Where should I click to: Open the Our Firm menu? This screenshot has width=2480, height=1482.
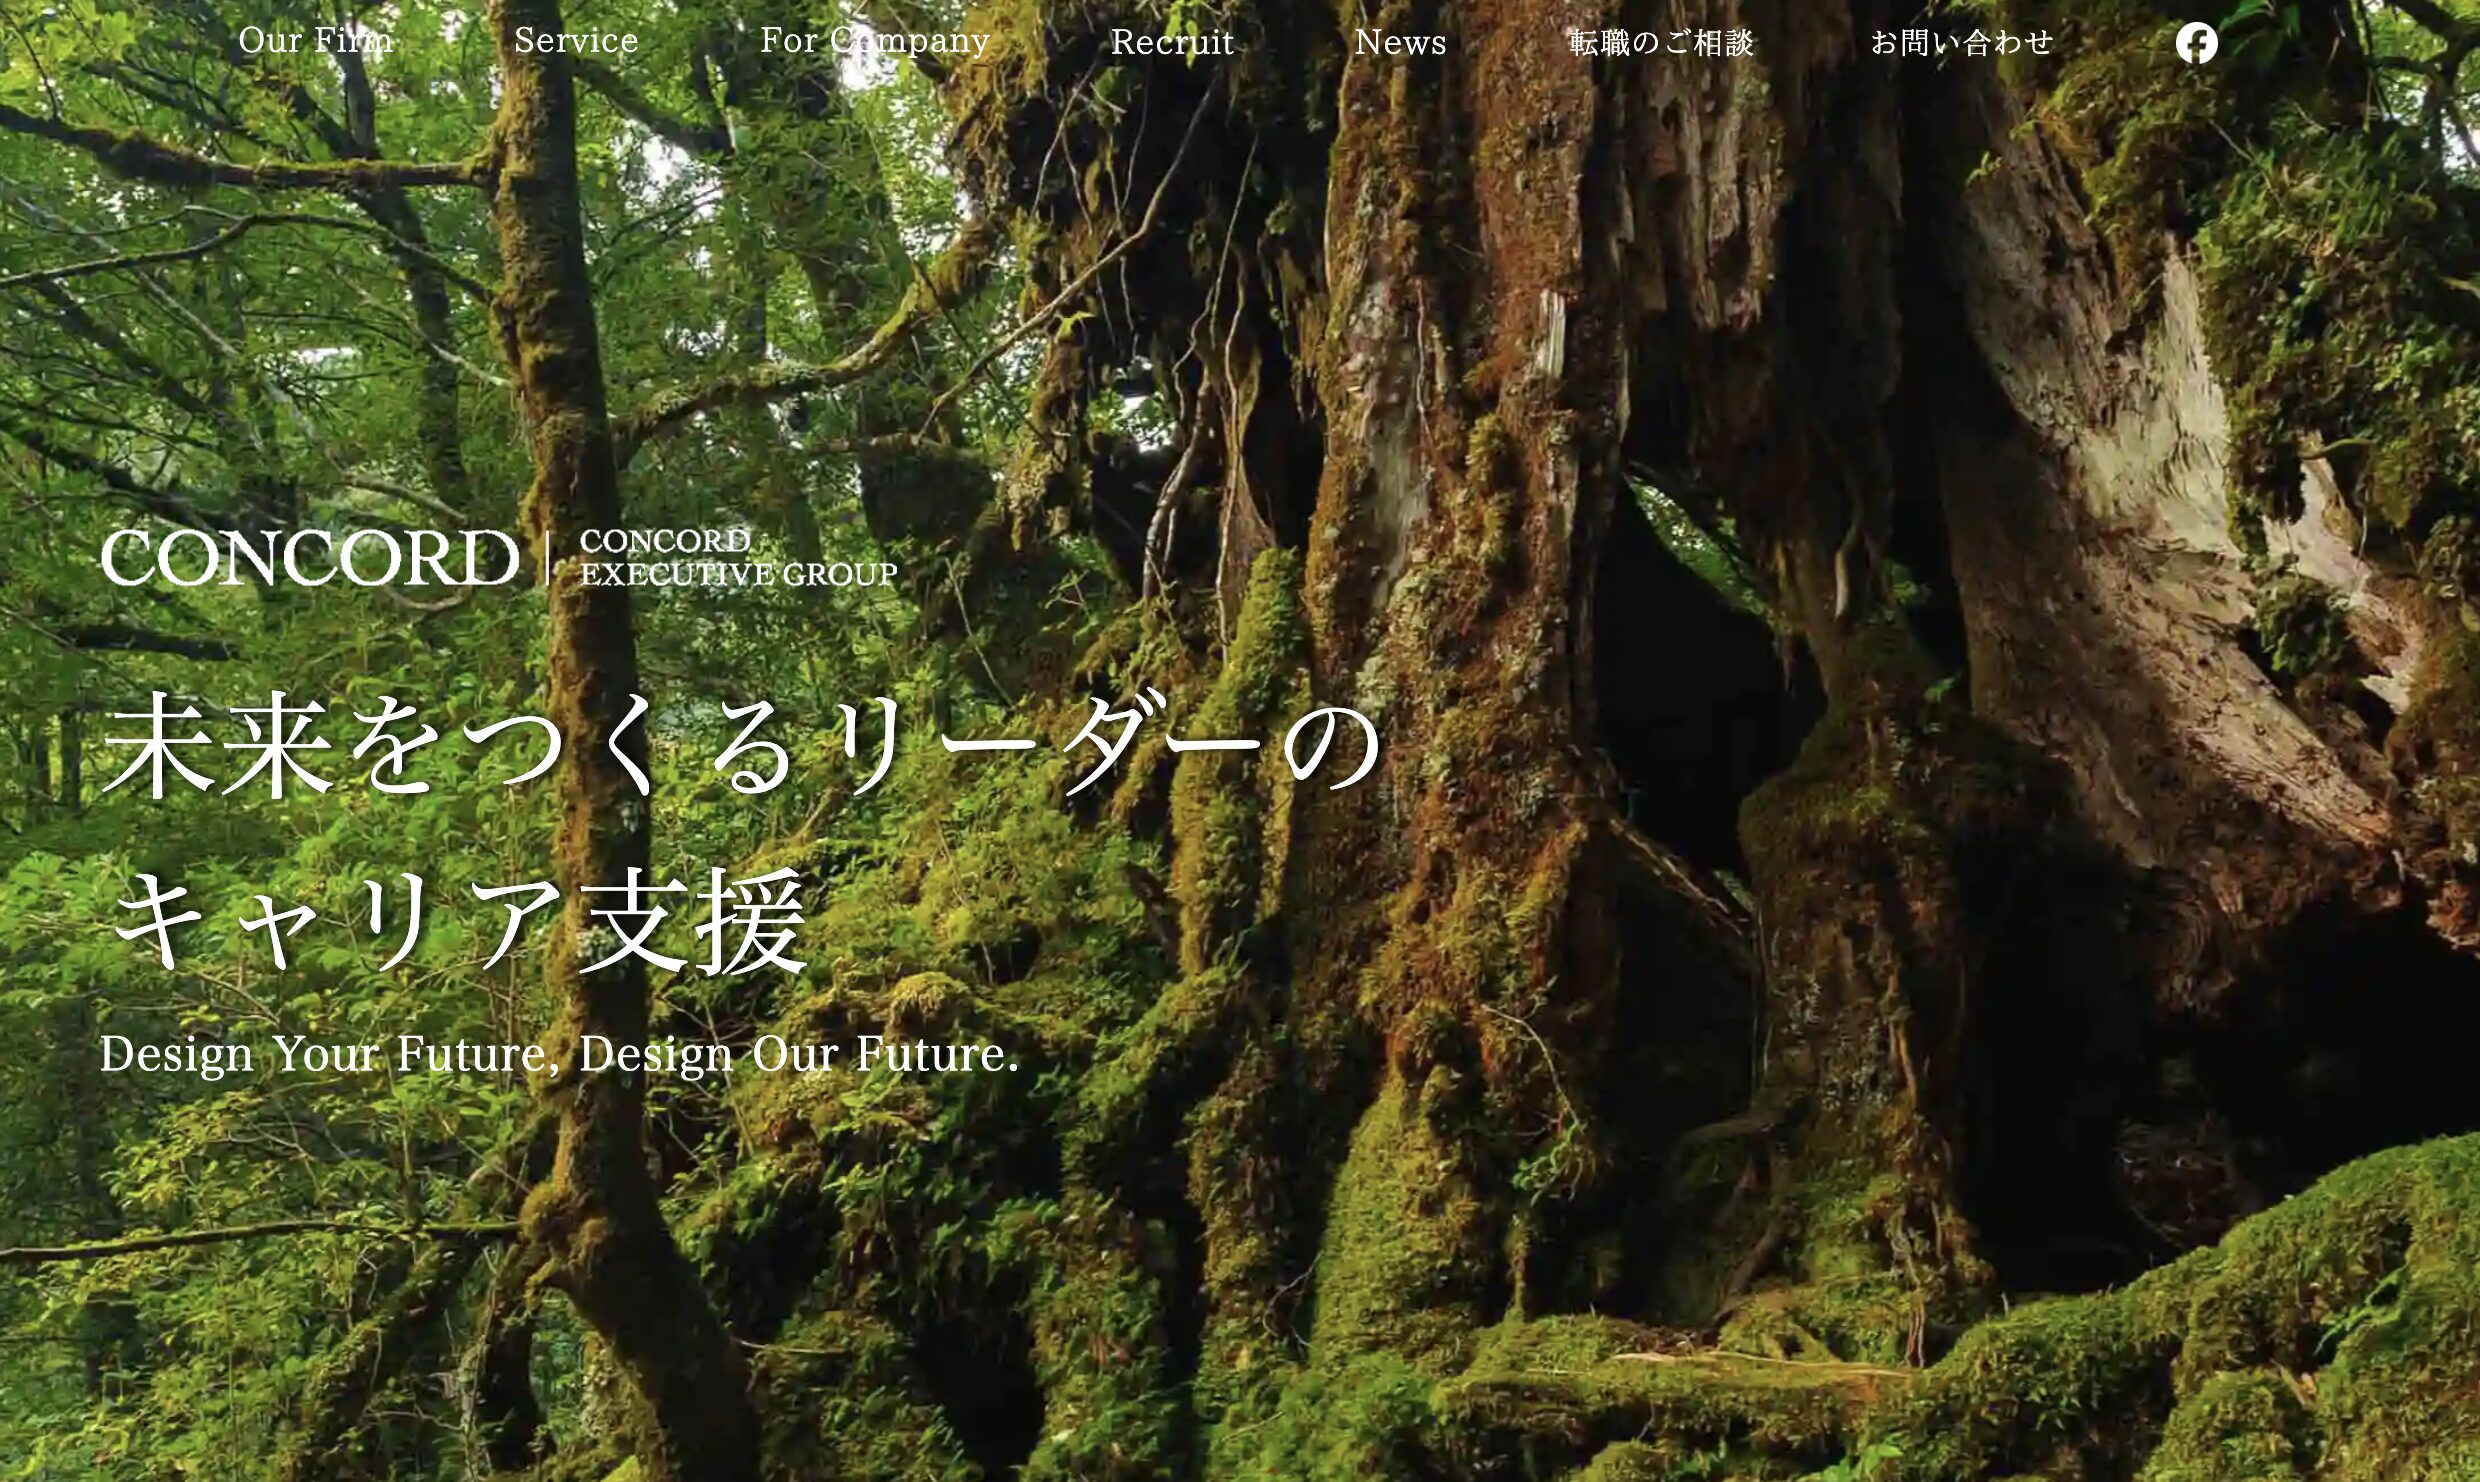tap(315, 41)
